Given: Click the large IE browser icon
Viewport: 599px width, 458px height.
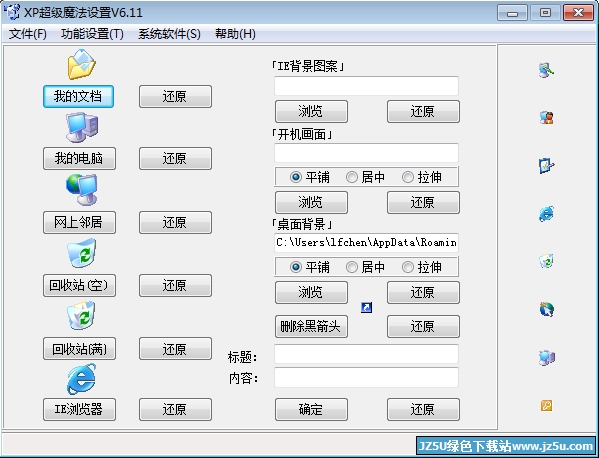Looking at the screenshot, I should click(x=81, y=379).
